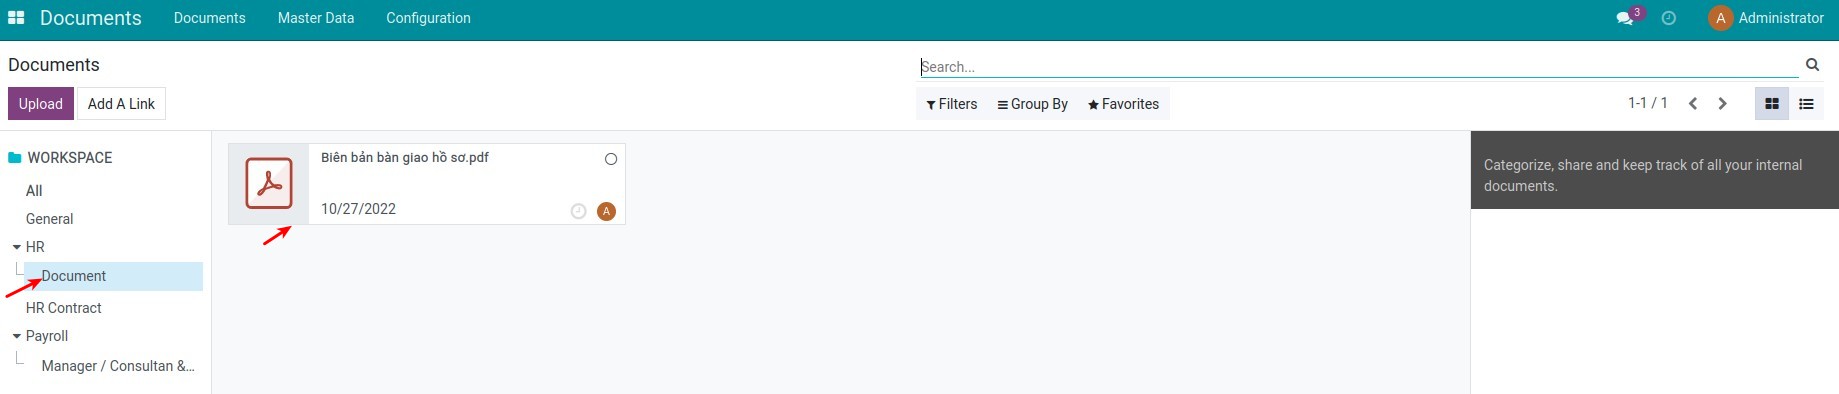Click the search magnifier icon
The width and height of the screenshot is (1839, 394).
pos(1812,65)
